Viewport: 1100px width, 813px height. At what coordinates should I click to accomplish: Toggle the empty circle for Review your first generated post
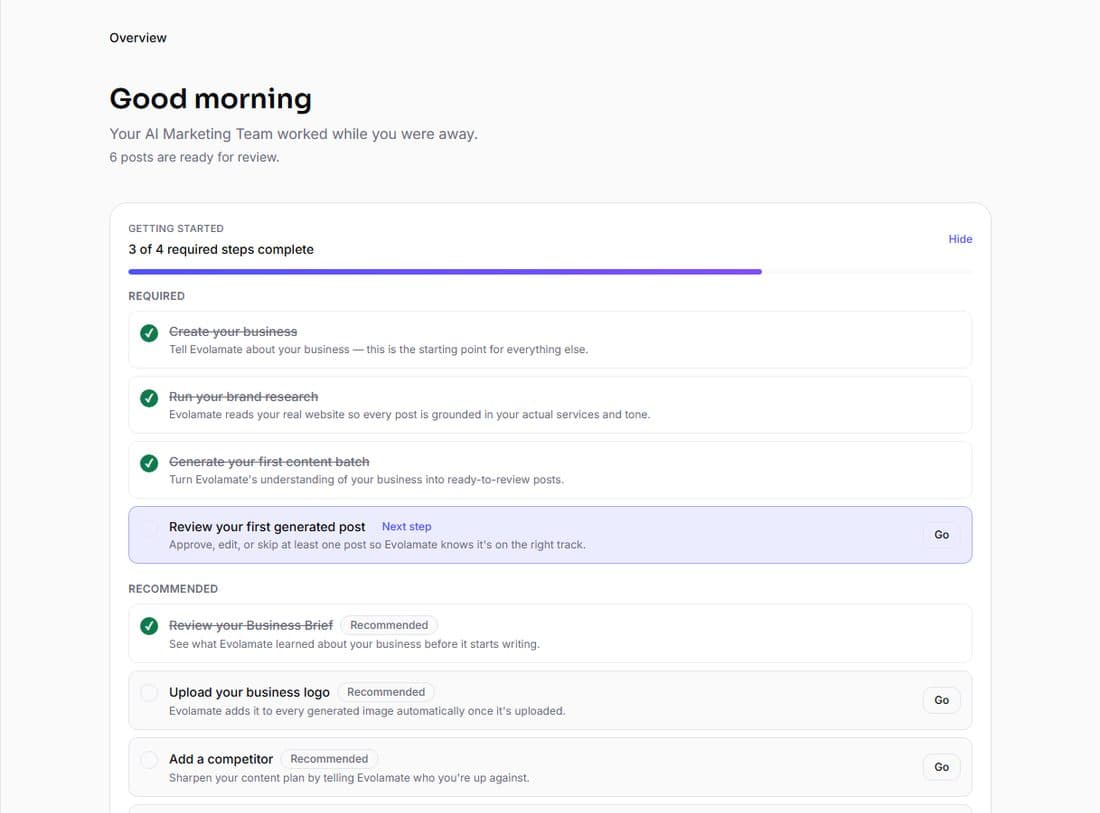[149, 529]
